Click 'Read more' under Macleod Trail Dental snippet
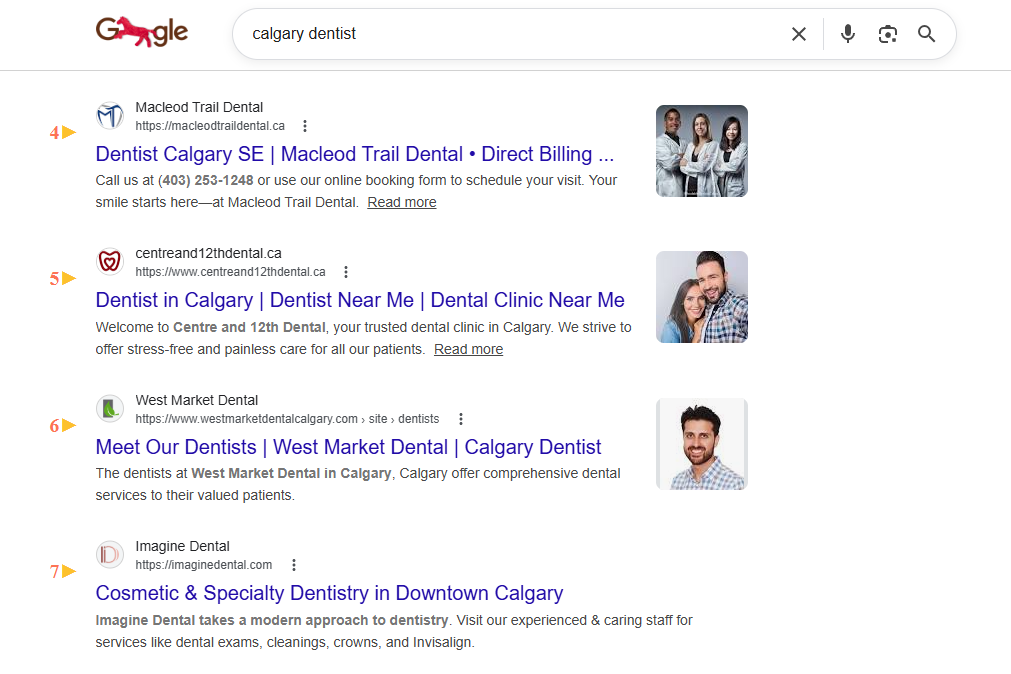 401,202
